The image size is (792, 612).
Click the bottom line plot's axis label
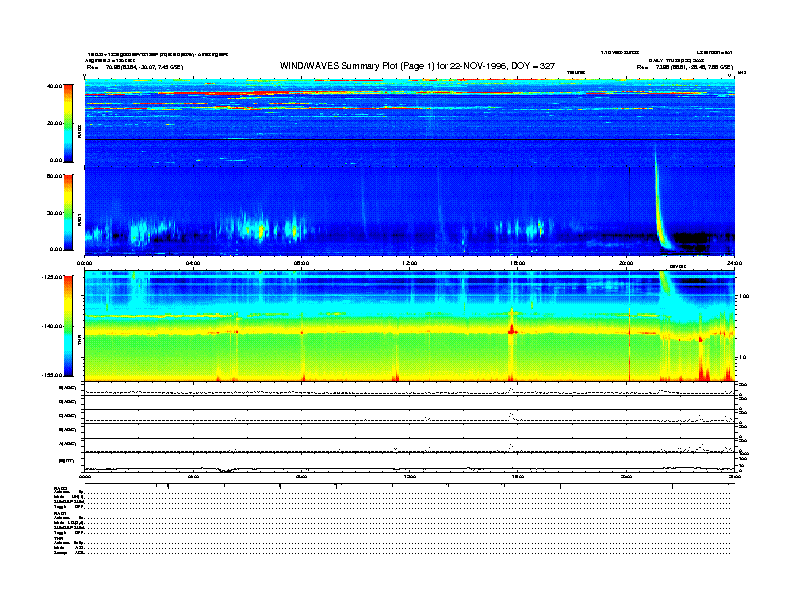(67, 461)
